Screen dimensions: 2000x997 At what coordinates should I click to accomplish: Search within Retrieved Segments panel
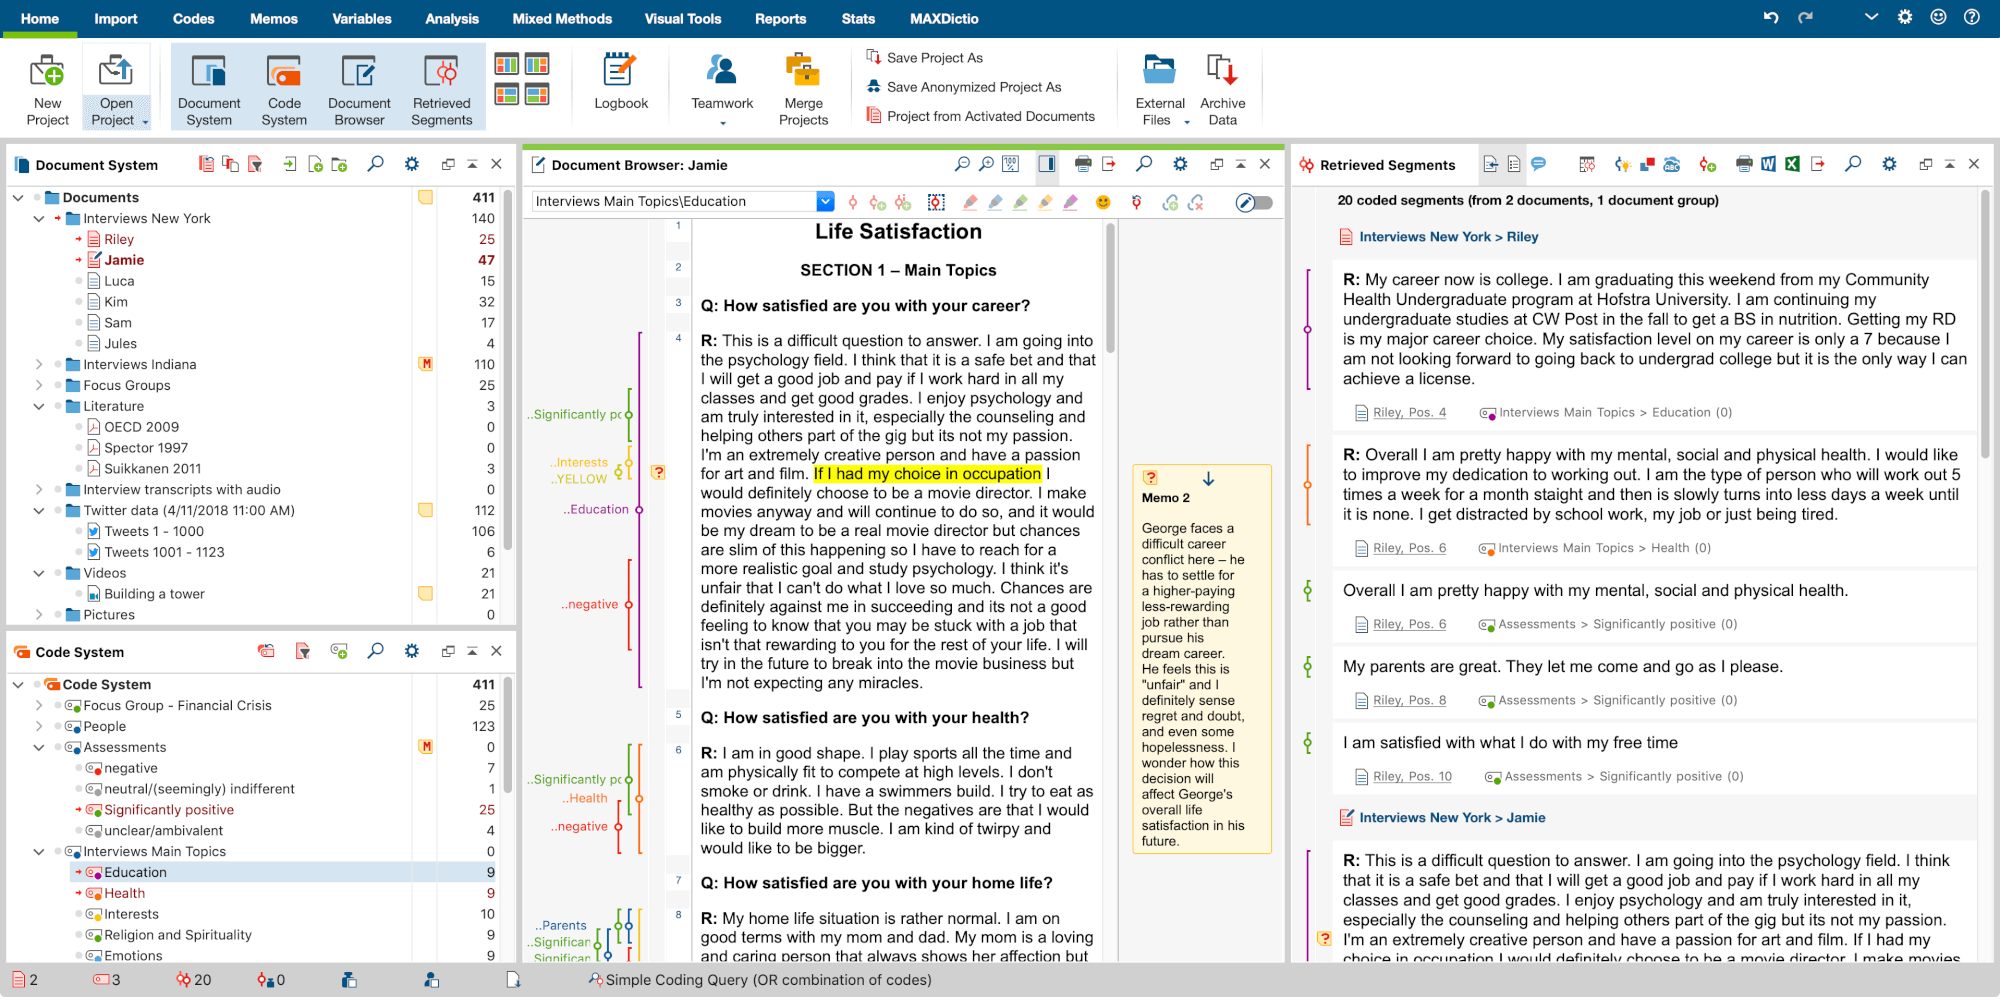[1853, 164]
